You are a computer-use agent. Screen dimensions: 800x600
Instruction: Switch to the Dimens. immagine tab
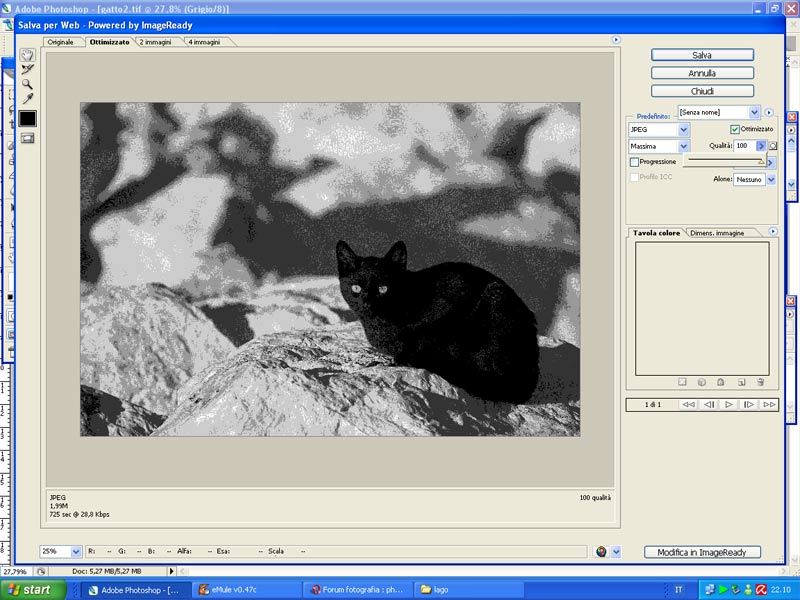(x=717, y=233)
